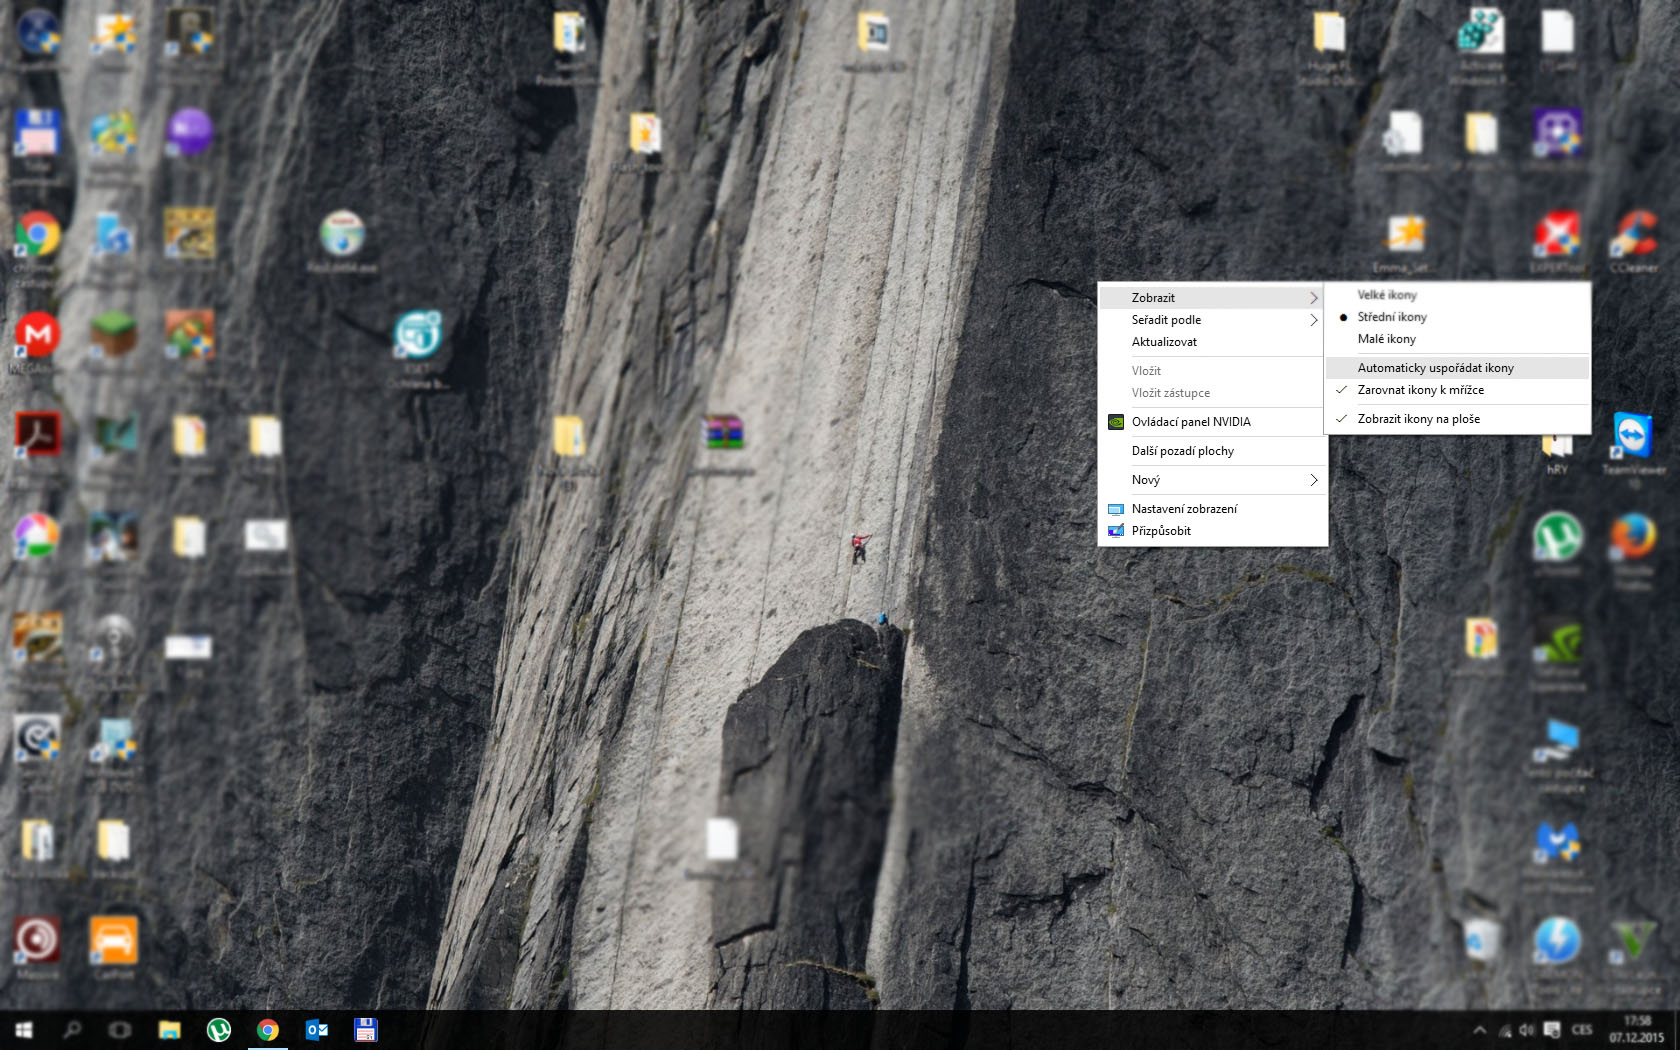This screenshot has height=1050, width=1680.
Task: Launch uTorrent from the taskbar
Action: [218, 1030]
